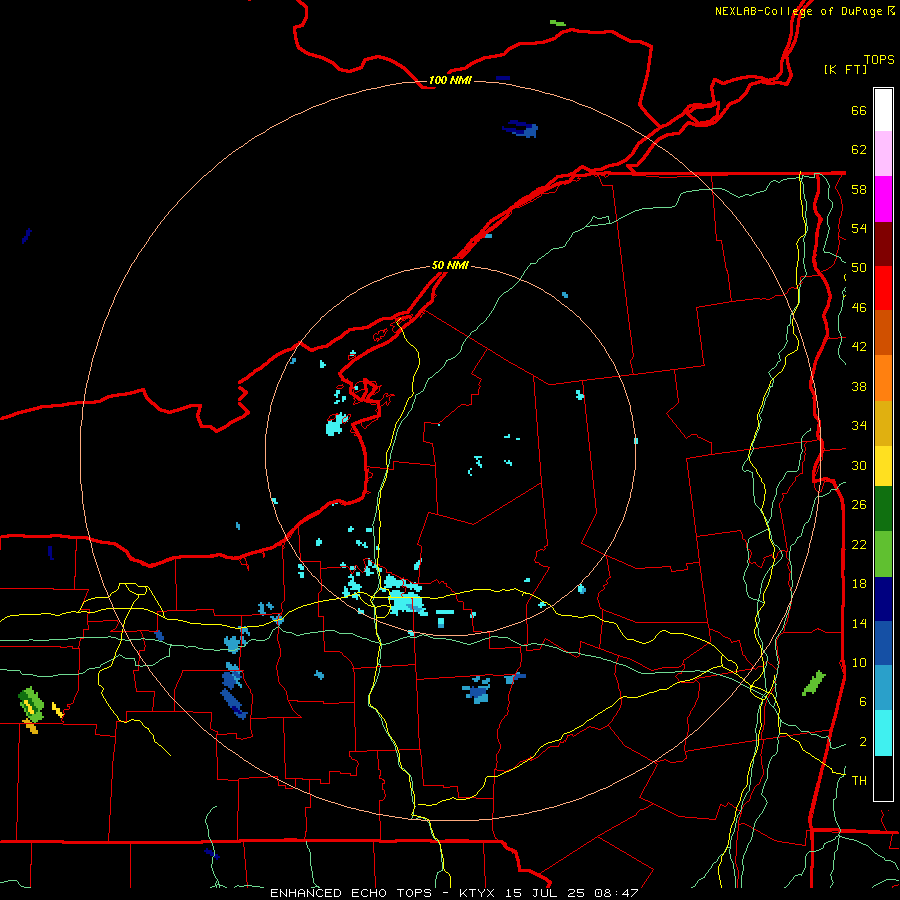Image resolution: width=900 pixels, height=900 pixels.
Task: Click the yellow legend swatch
Action: tap(883, 465)
